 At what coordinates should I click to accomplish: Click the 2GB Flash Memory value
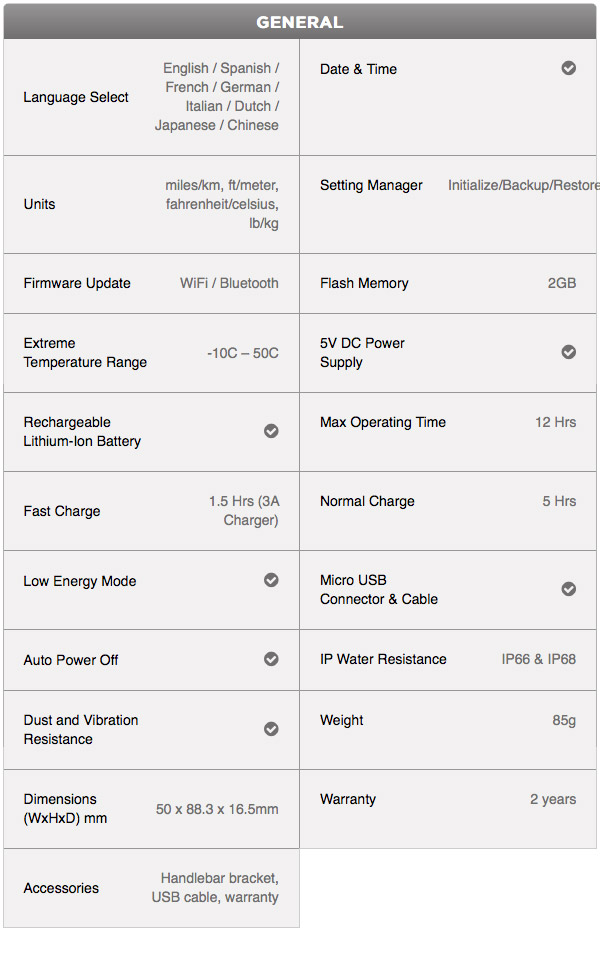[562, 283]
